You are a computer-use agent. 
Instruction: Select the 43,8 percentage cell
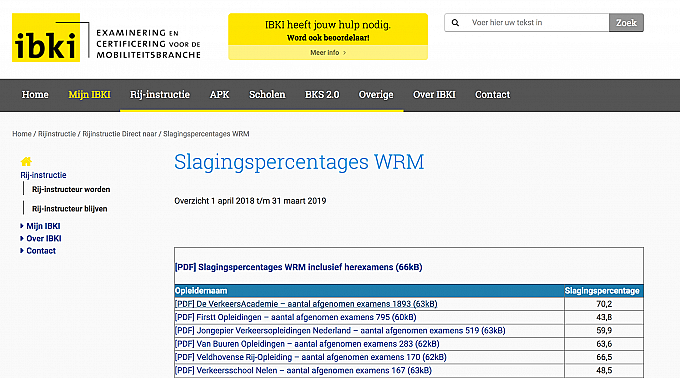click(604, 317)
